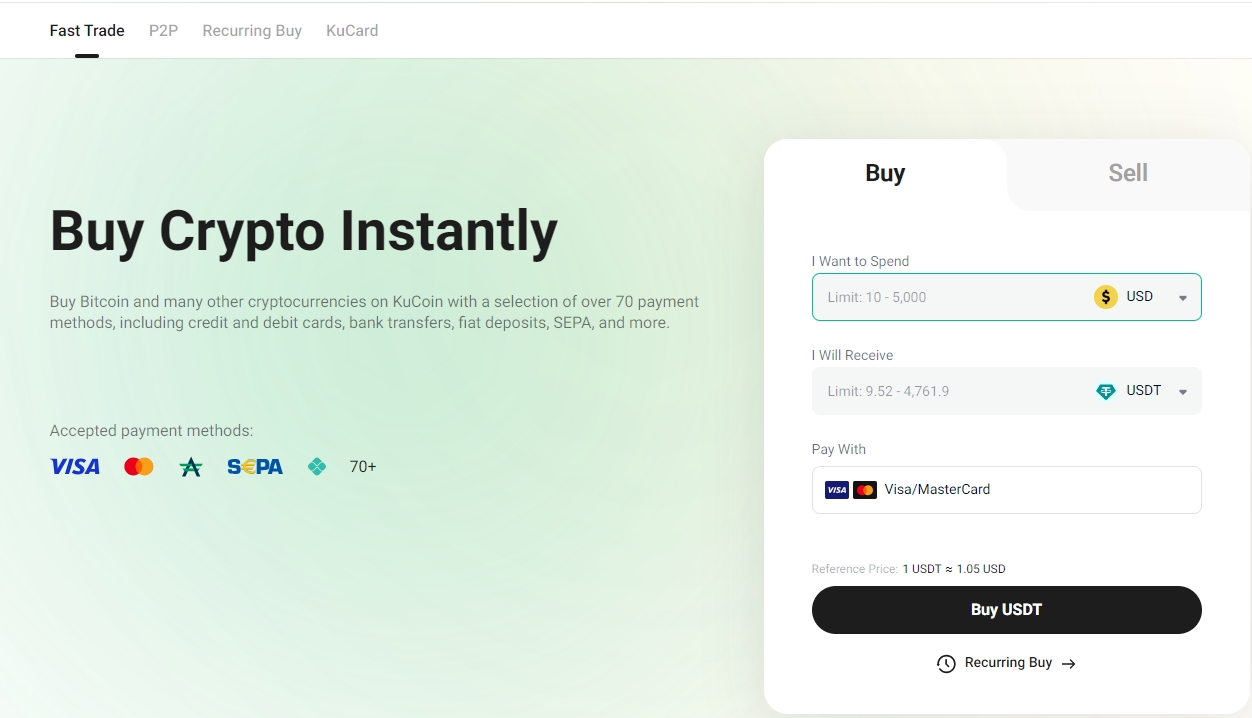Click the green USDT Tether icon

pos(1105,391)
